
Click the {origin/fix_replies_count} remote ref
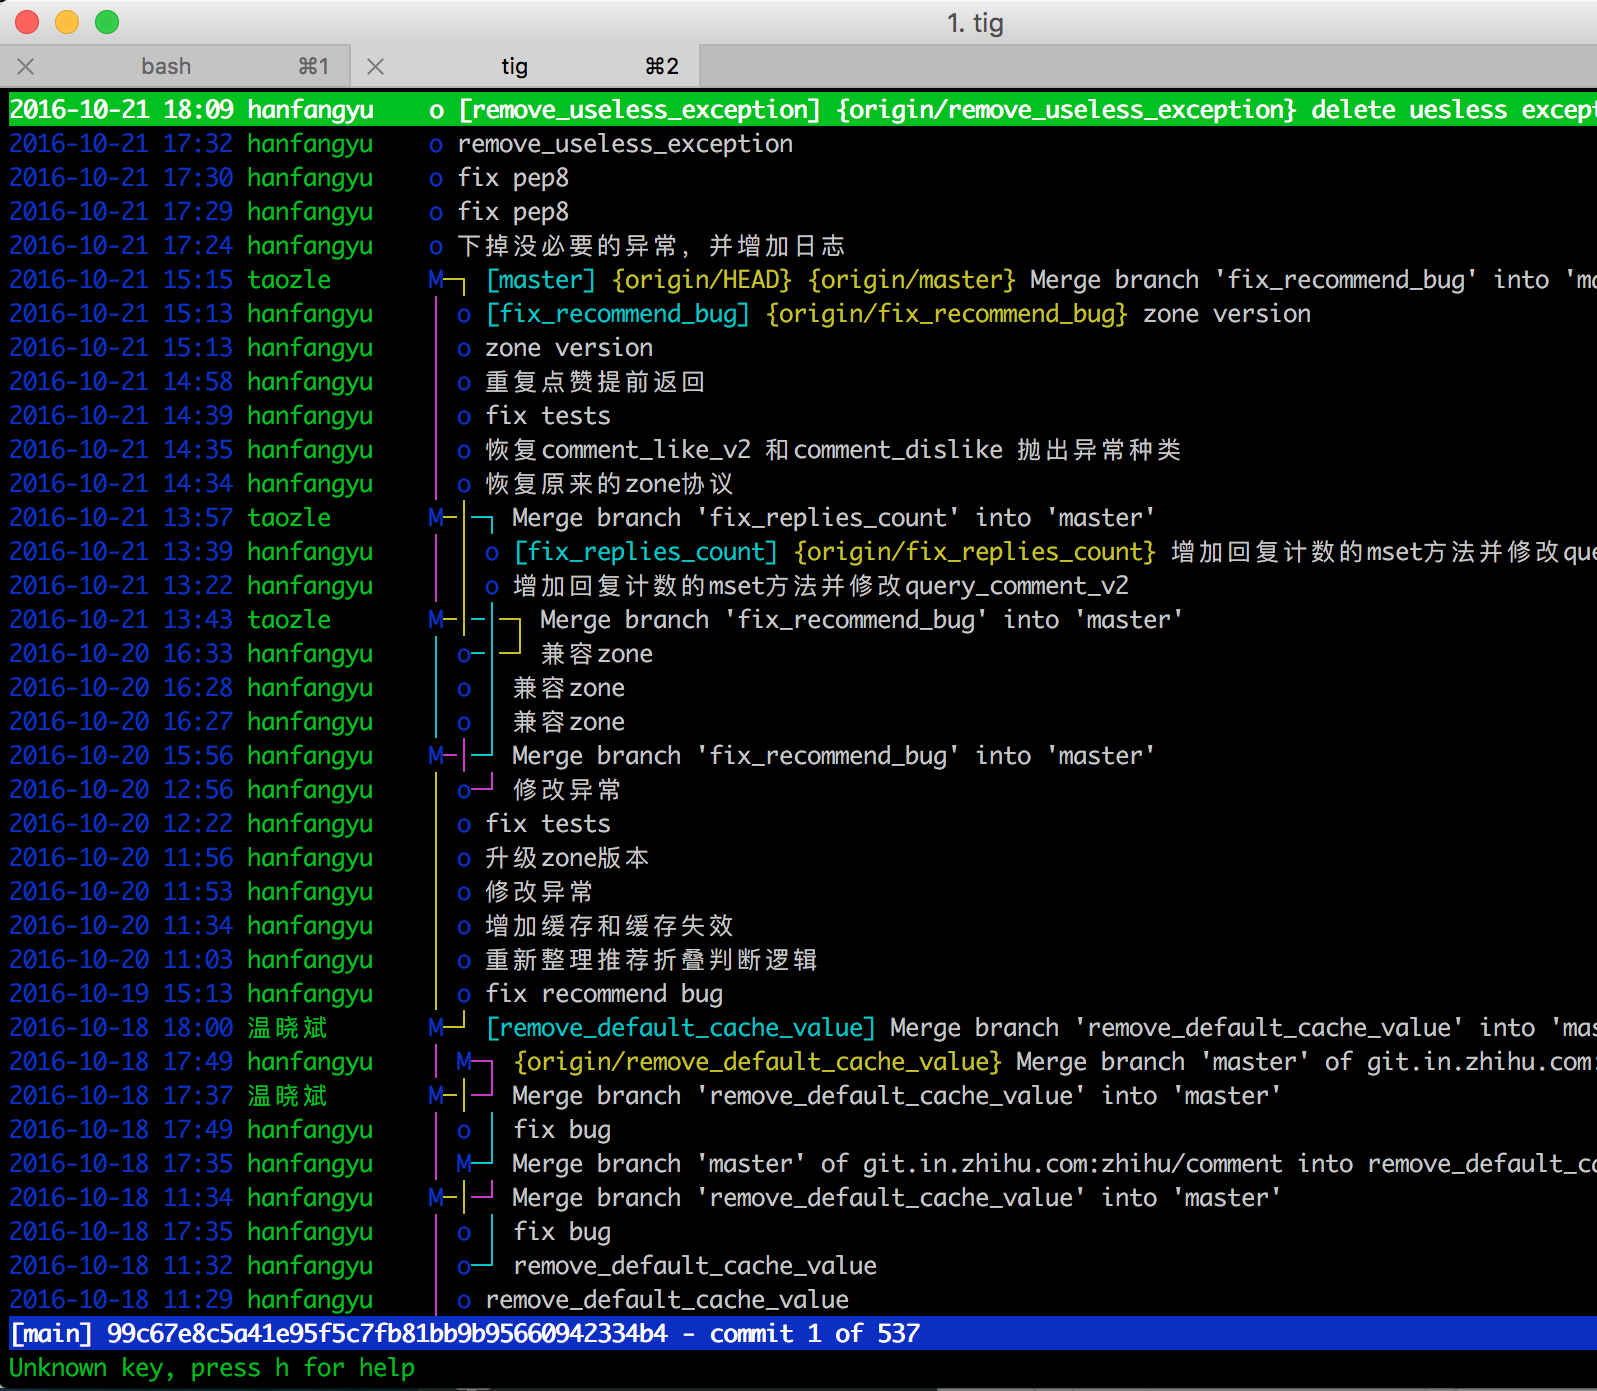975,552
